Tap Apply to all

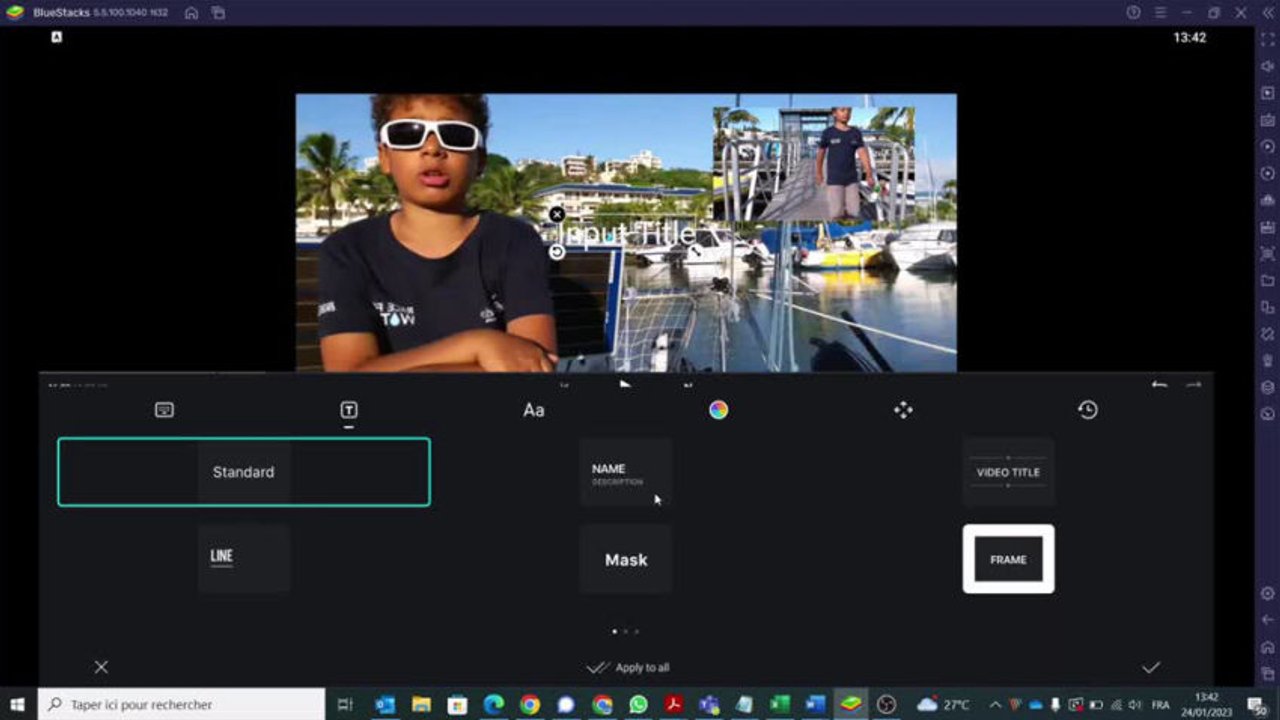click(x=628, y=667)
